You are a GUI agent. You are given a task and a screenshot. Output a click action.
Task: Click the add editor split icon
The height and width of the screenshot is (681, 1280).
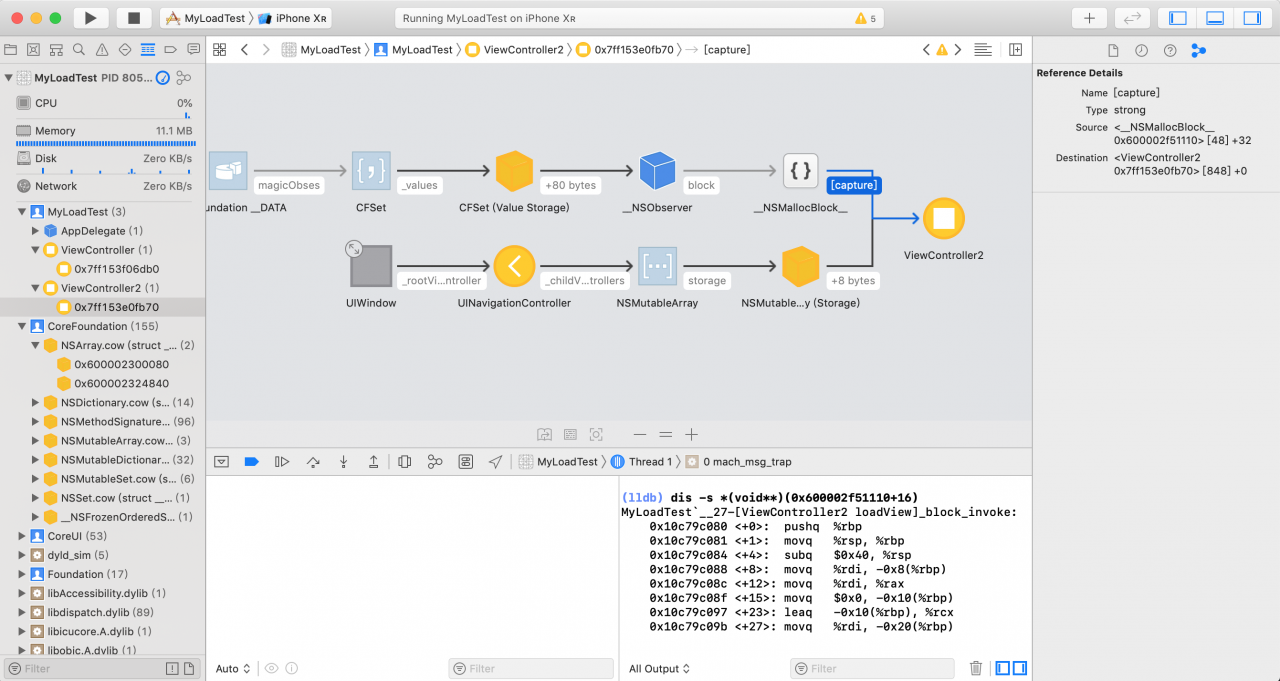(1016, 49)
